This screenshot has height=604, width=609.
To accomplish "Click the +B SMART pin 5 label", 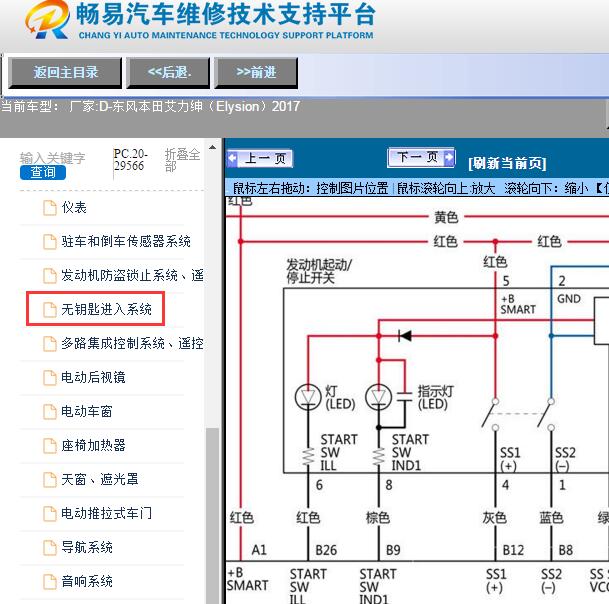I will pyautogui.click(x=518, y=304).
